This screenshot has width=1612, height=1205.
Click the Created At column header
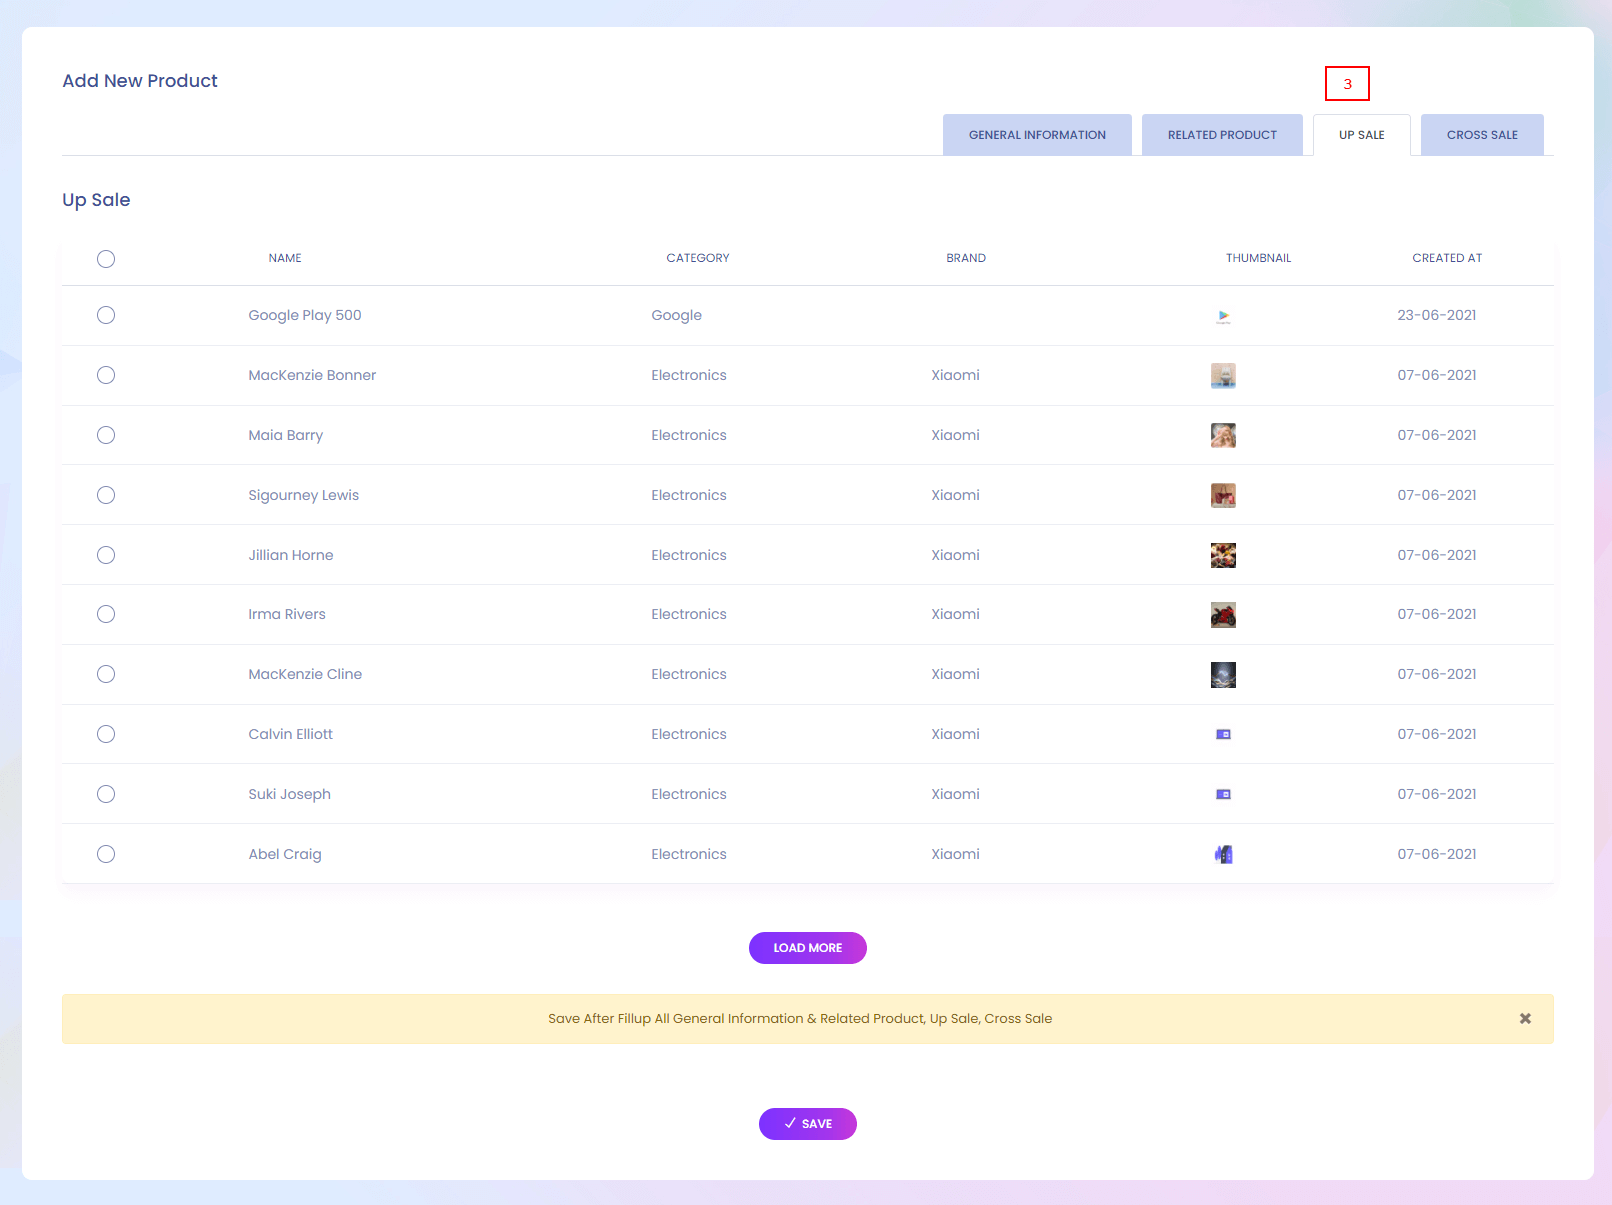[1446, 258]
